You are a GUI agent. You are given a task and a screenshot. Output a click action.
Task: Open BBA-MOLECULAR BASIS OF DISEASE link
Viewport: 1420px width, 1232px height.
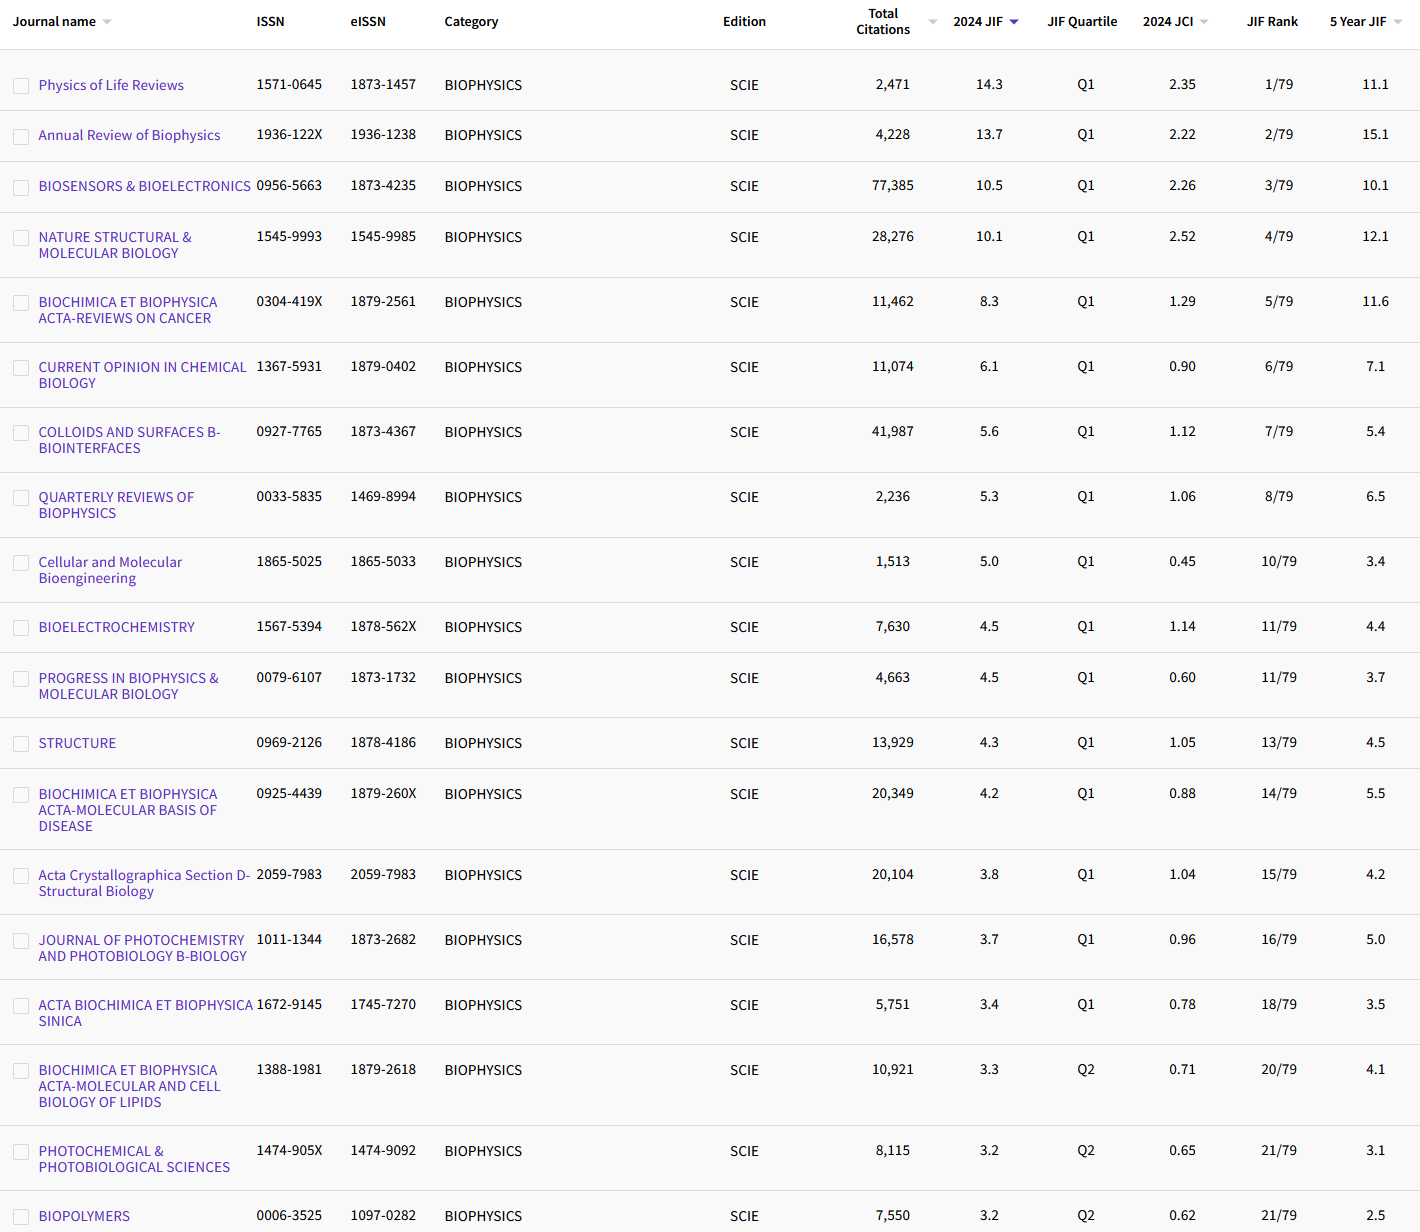(128, 810)
